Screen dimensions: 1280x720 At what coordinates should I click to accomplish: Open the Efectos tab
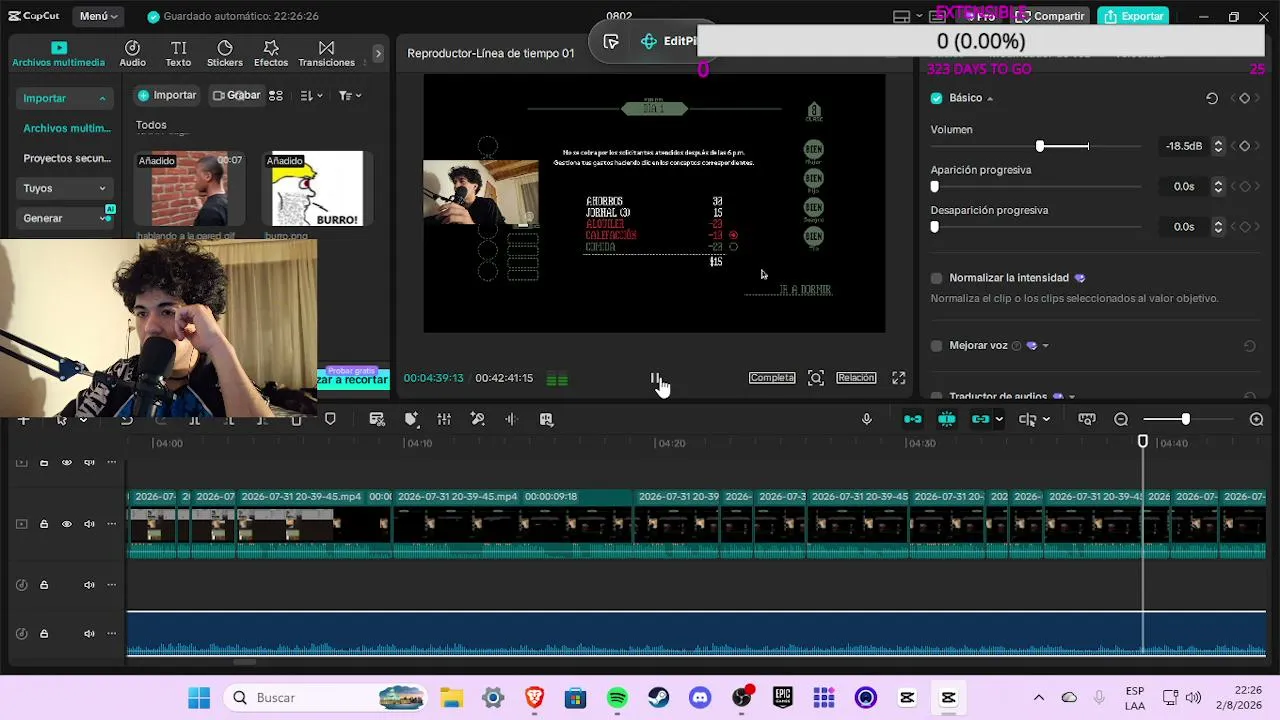pyautogui.click(x=271, y=54)
